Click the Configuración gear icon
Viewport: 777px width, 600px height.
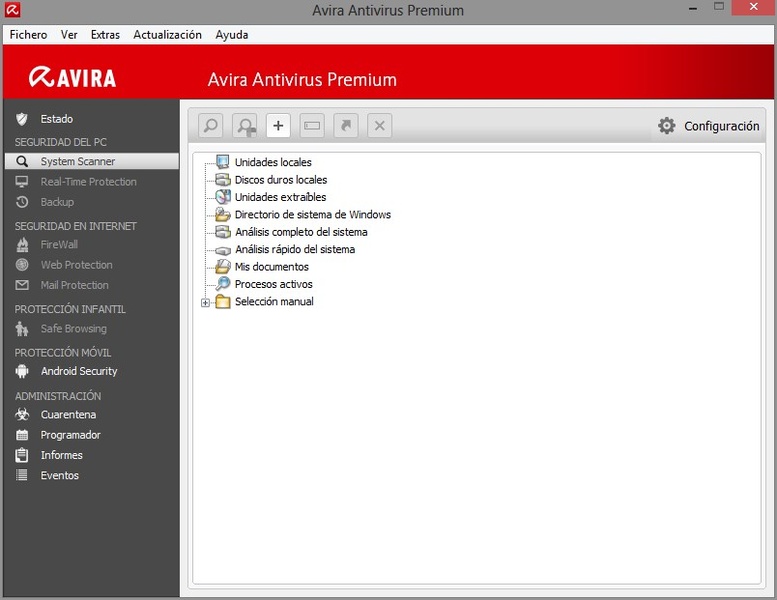pos(666,126)
